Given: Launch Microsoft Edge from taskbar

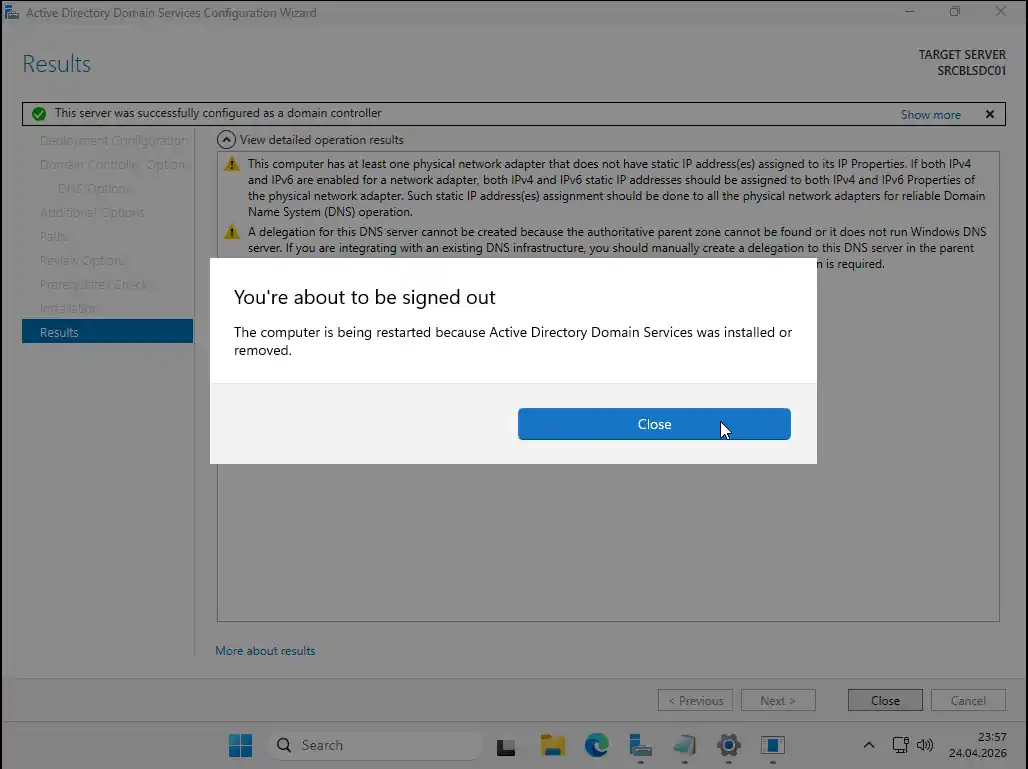Looking at the screenshot, I should pyautogui.click(x=597, y=745).
